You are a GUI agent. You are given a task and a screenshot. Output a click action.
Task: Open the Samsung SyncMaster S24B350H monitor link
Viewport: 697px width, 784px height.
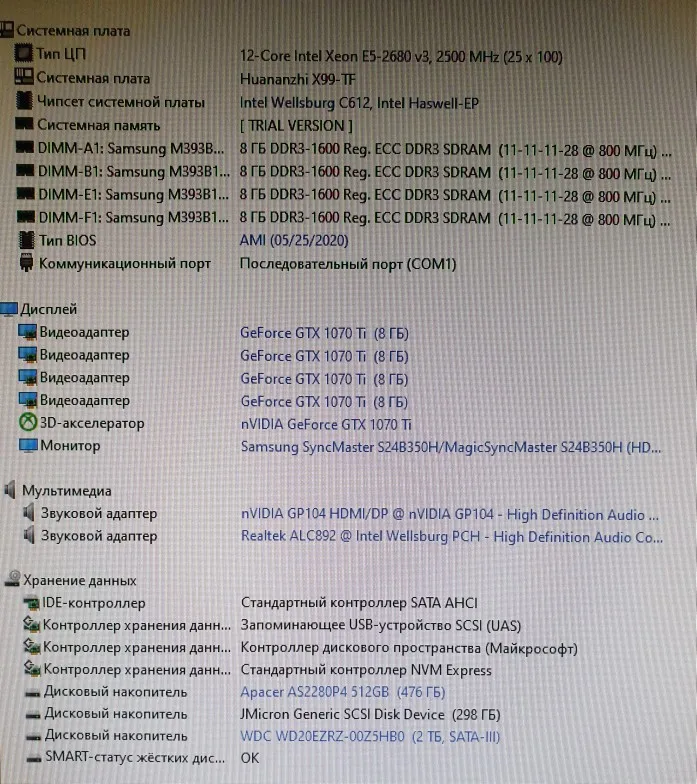coord(451,447)
